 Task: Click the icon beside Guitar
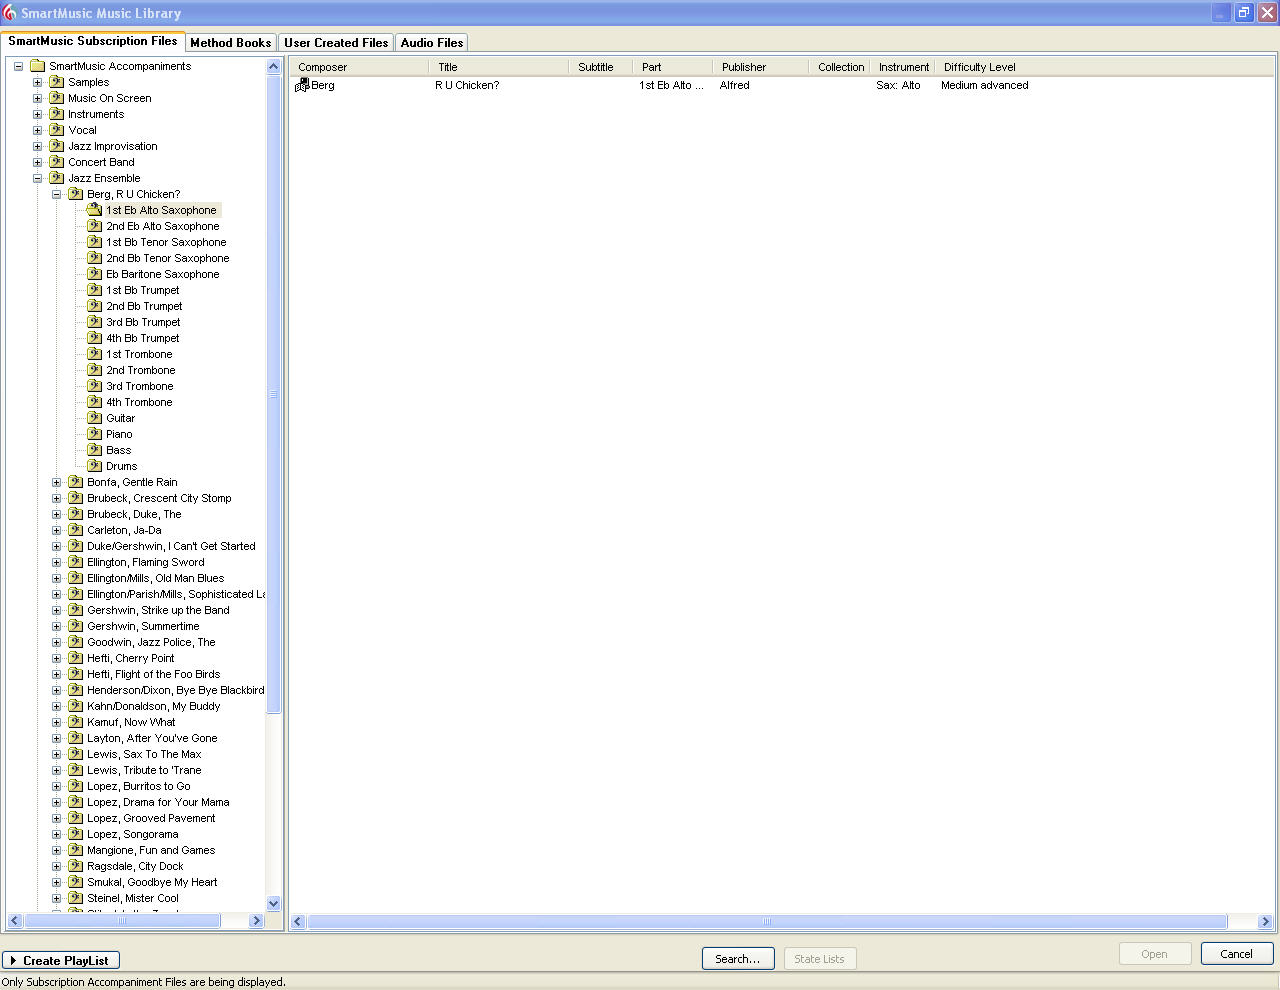point(95,418)
